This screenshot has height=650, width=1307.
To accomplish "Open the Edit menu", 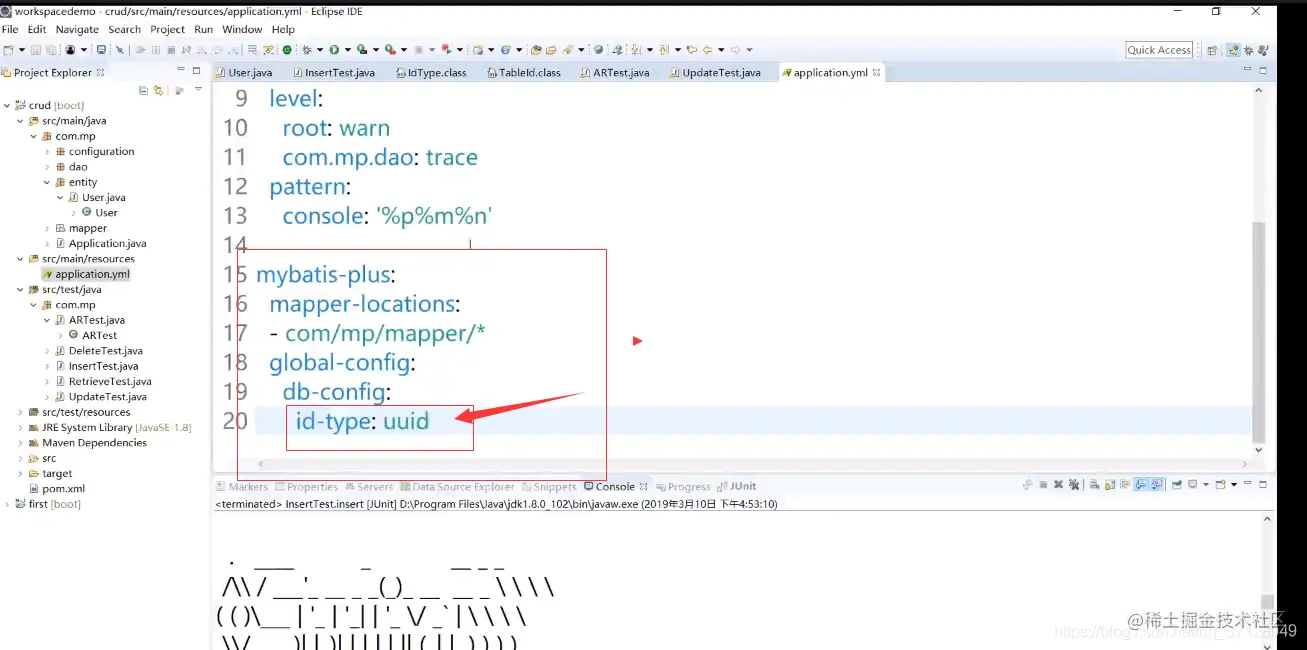I will coord(37,29).
